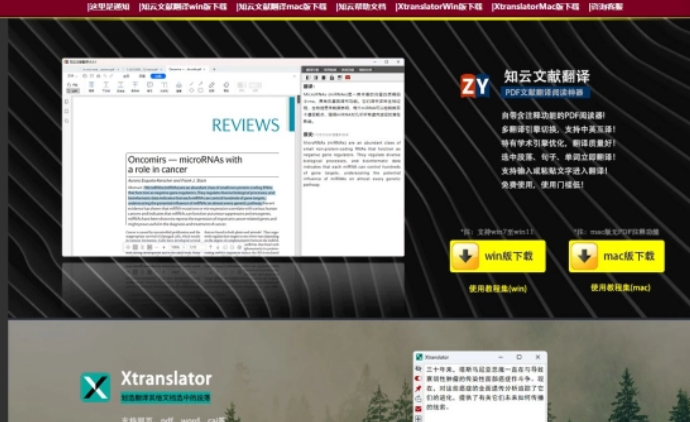Click the REVIEWS heading in the PDF preview

click(x=246, y=125)
